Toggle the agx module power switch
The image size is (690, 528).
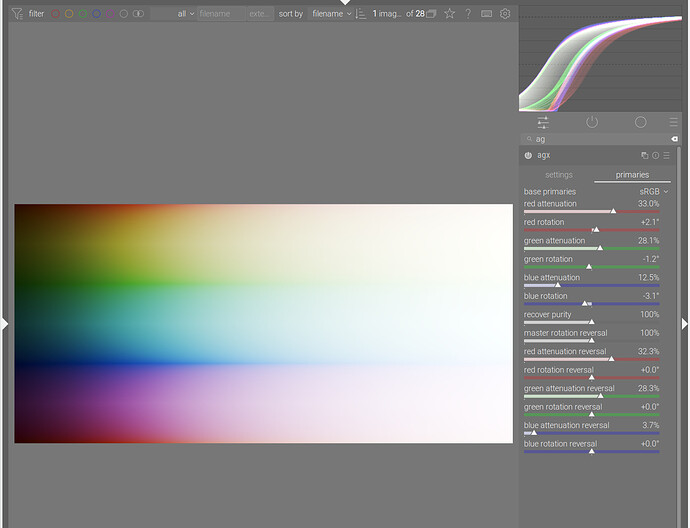[528, 155]
